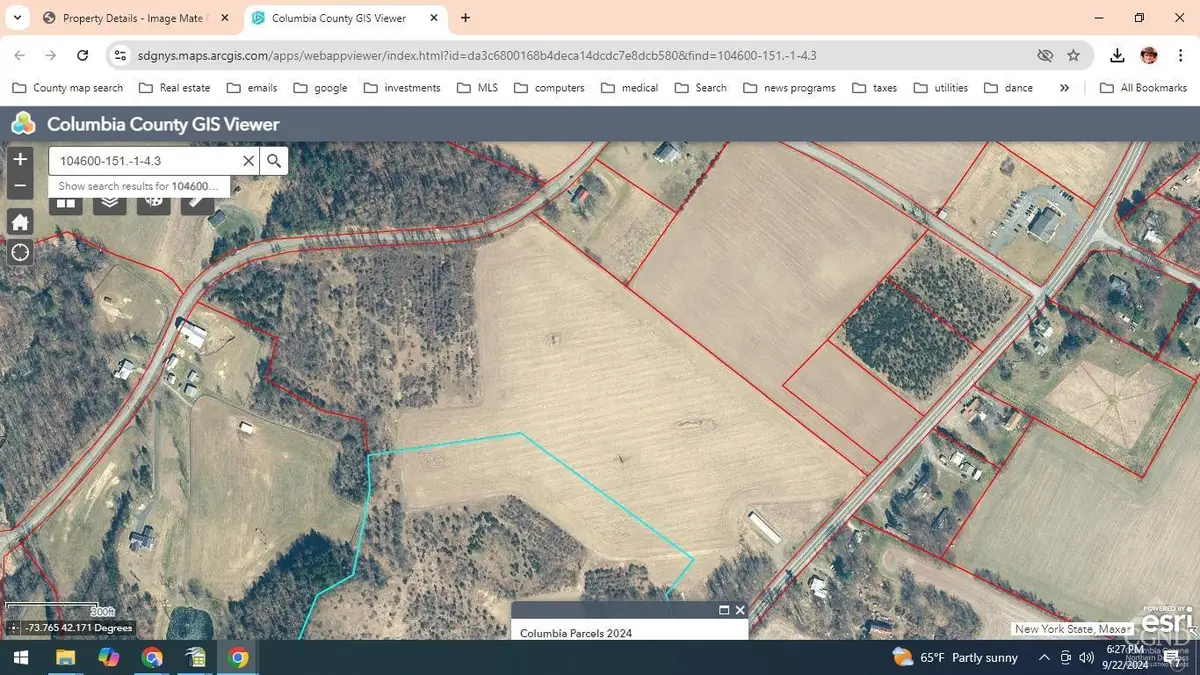Open Chrome's three-dot menu
Screen dimensions: 1200x675
(x=1182, y=55)
